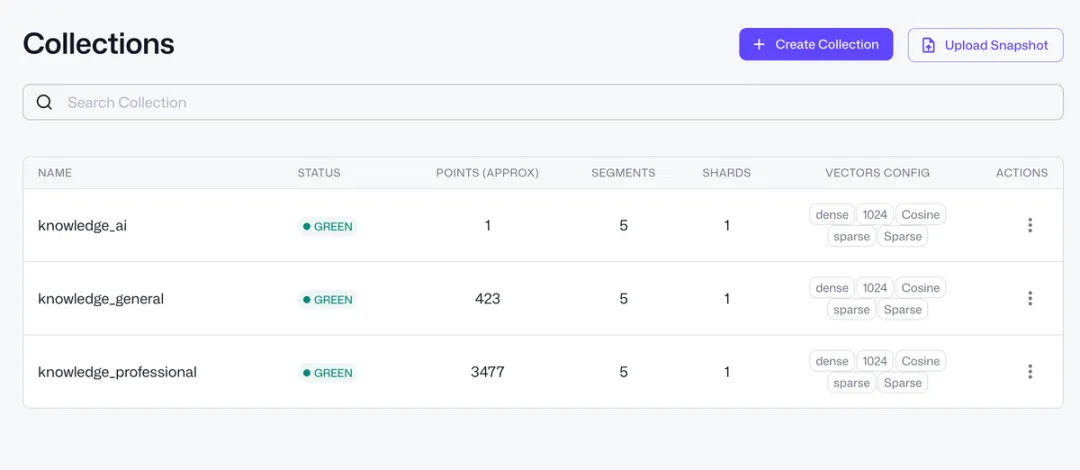
Task: Click the 1024 chip in knowledge_professional row
Action: tap(875, 361)
